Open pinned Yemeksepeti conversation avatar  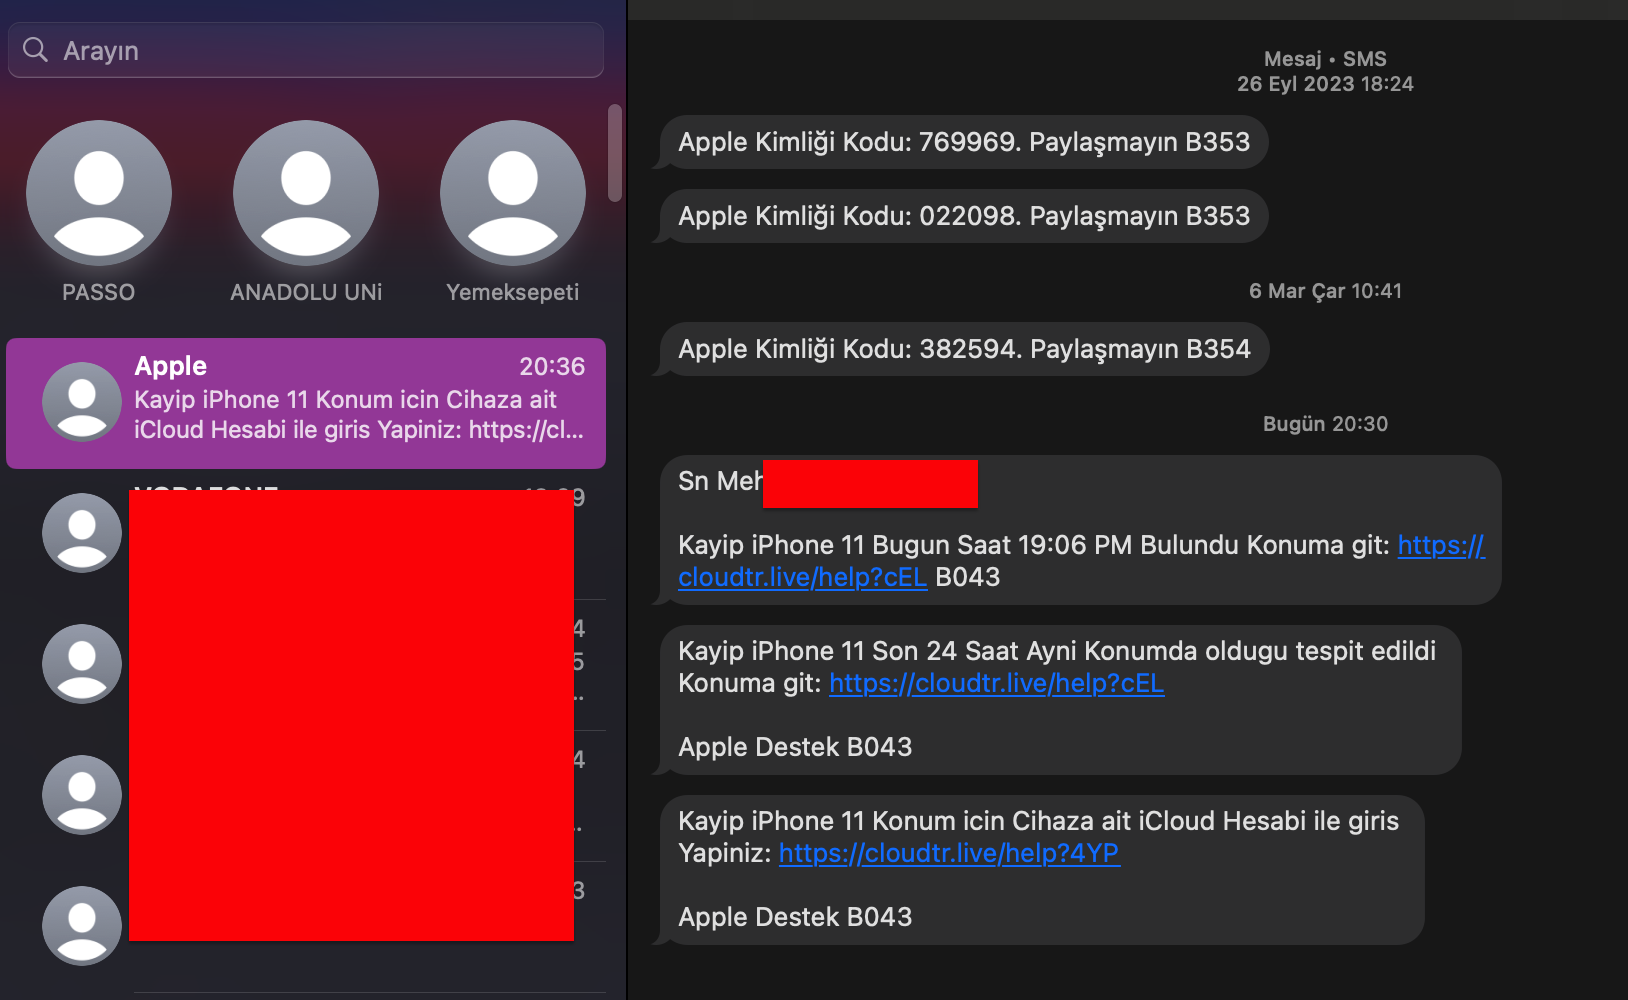point(513,193)
